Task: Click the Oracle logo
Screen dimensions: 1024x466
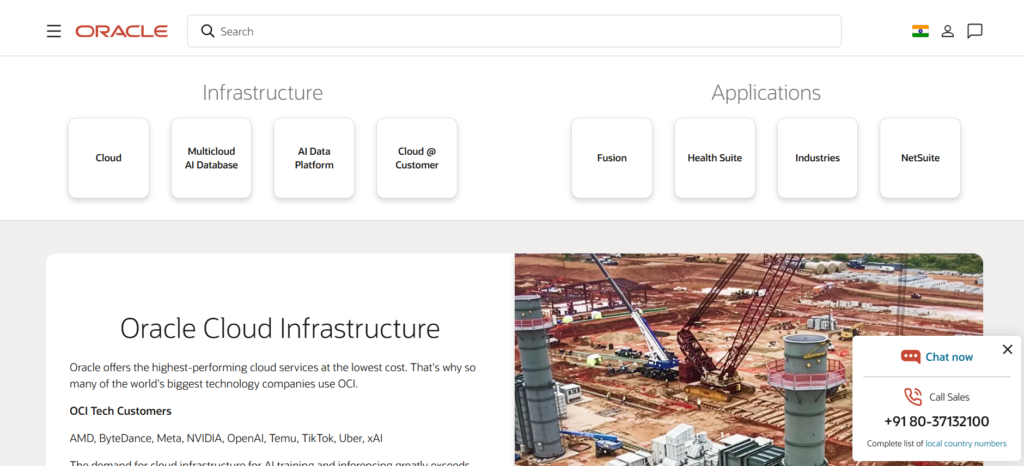Action: point(121,31)
